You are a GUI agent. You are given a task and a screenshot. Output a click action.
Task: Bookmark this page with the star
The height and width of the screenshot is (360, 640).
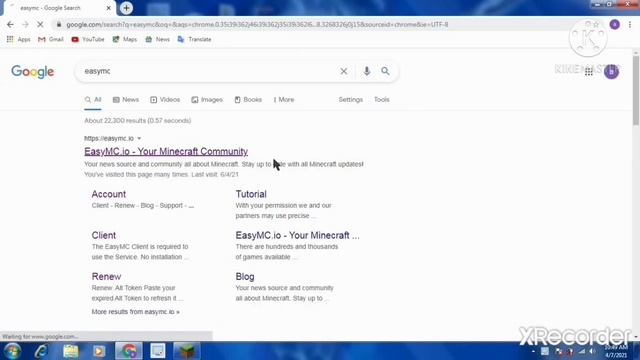click(x=596, y=24)
